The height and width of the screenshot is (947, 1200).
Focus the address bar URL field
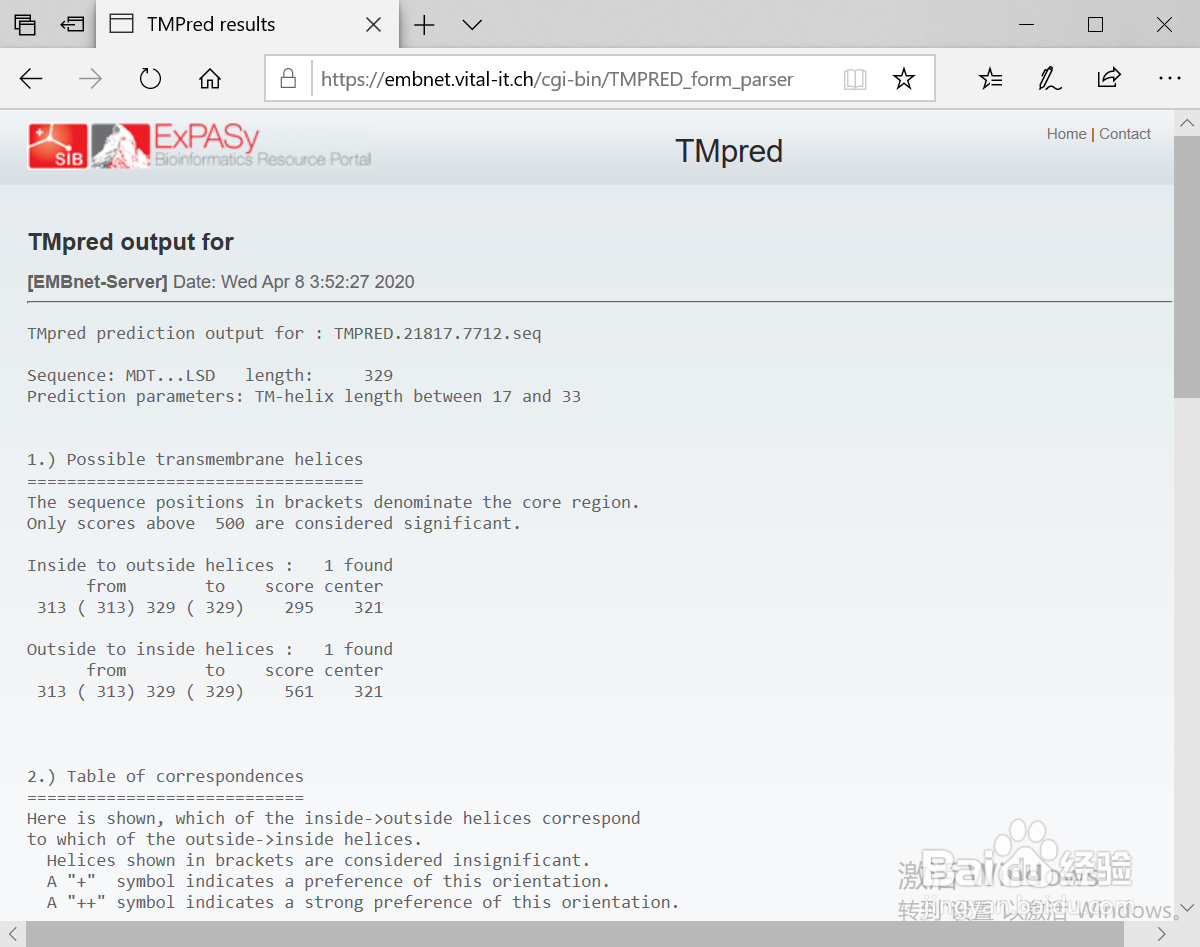[558, 79]
